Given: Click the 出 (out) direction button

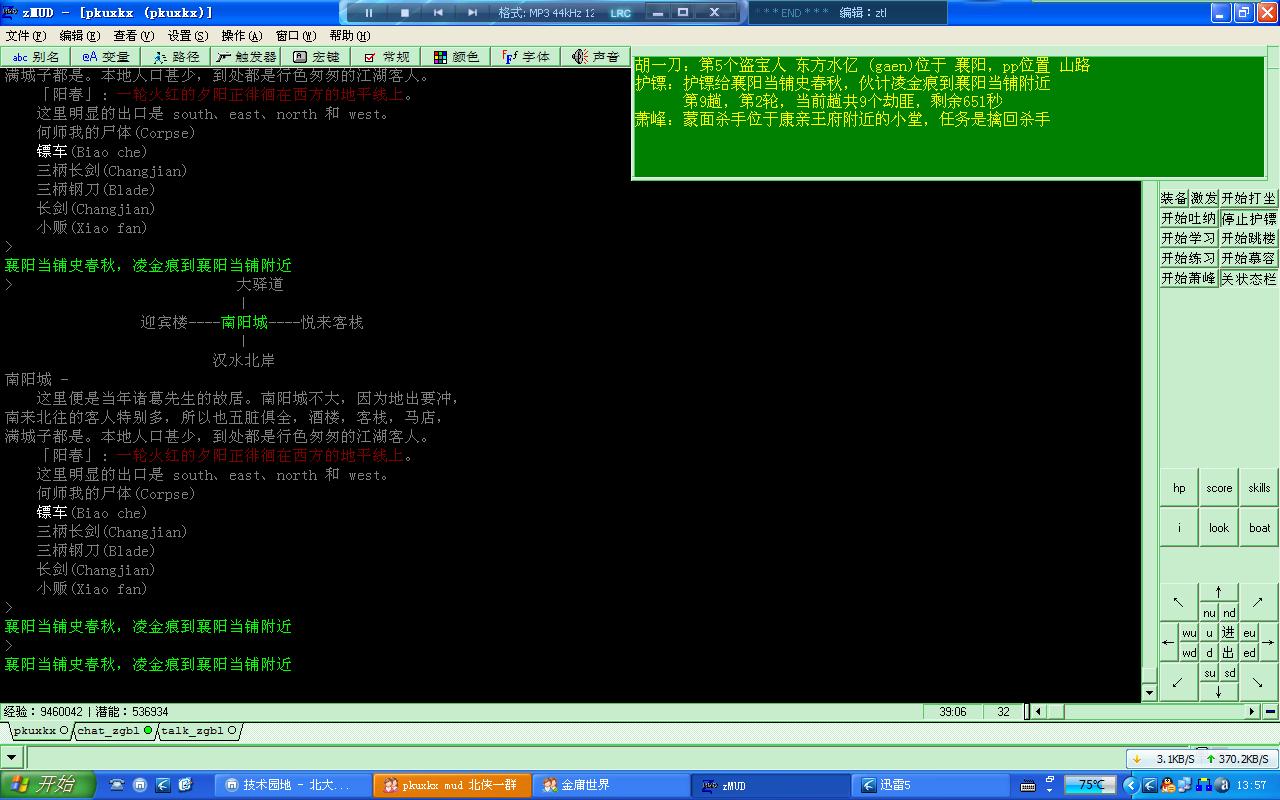Looking at the screenshot, I should [1229, 653].
